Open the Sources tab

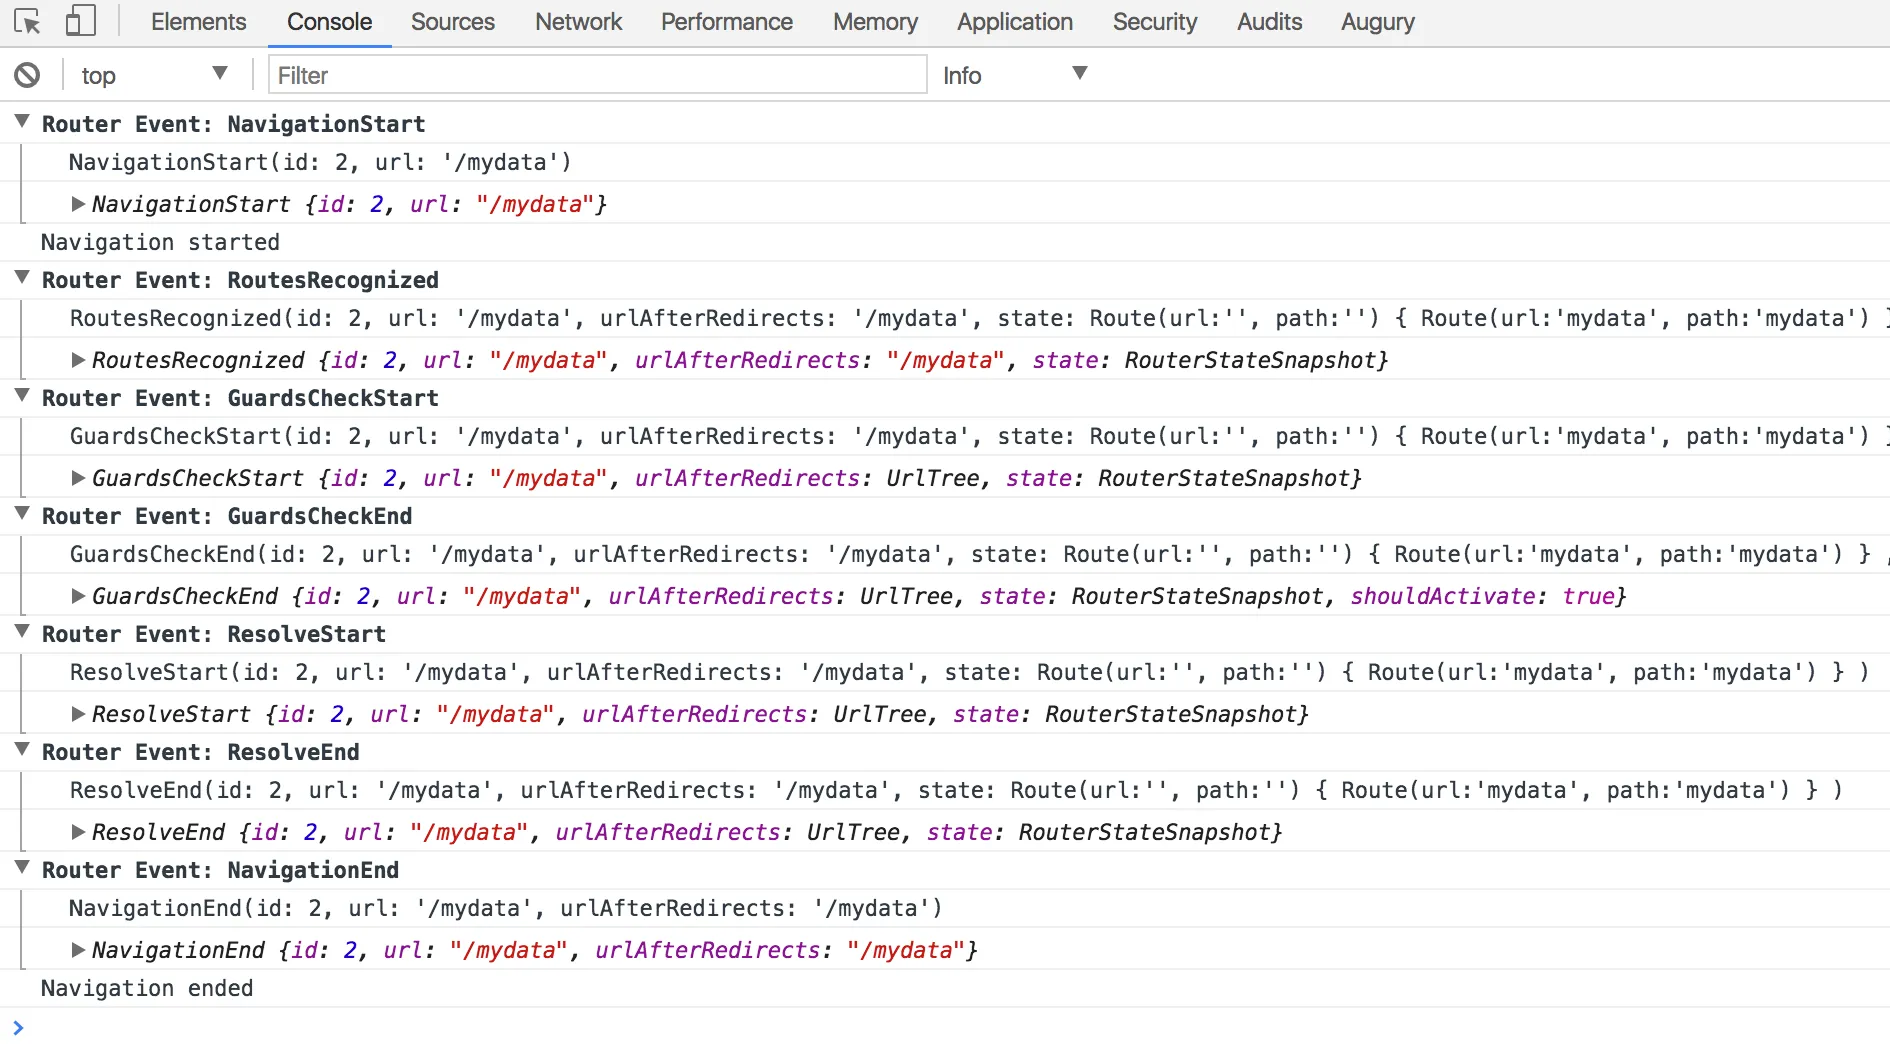pyautogui.click(x=452, y=22)
